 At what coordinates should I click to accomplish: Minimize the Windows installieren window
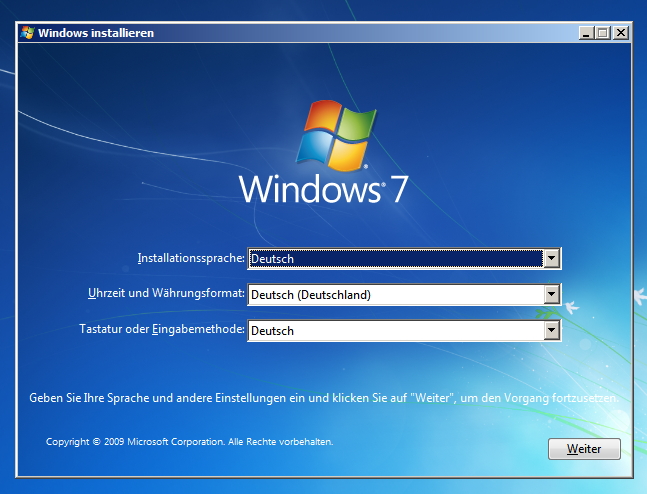tap(586, 33)
